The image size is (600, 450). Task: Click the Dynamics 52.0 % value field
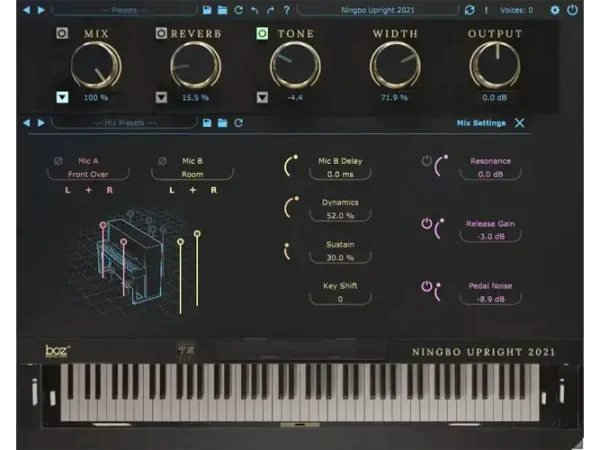pyautogui.click(x=340, y=215)
